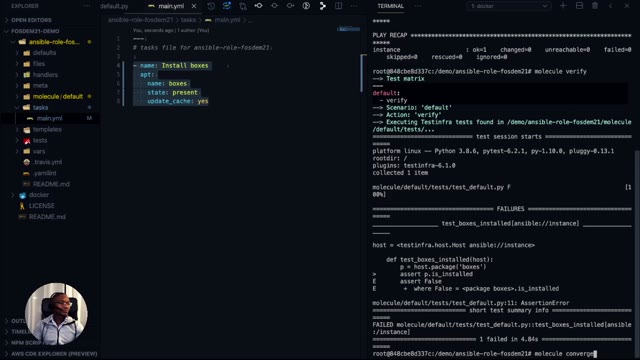Open the LICENSE file
Viewport: 640px width, 360px height.
(x=41, y=206)
